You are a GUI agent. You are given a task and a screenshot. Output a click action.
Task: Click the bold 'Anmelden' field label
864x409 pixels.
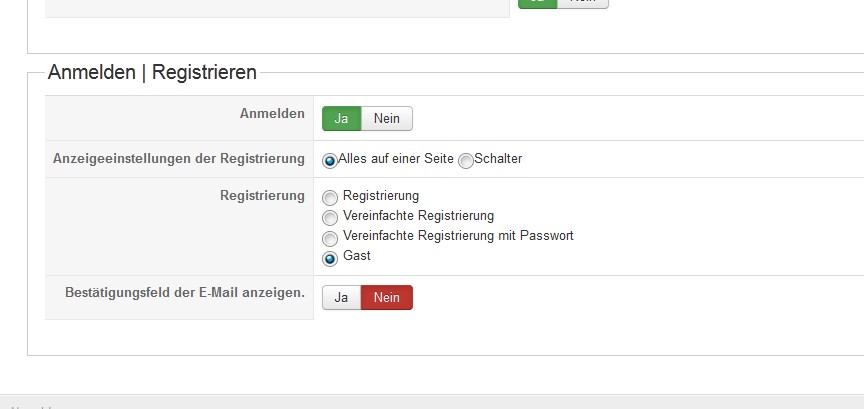pyautogui.click(x=272, y=114)
